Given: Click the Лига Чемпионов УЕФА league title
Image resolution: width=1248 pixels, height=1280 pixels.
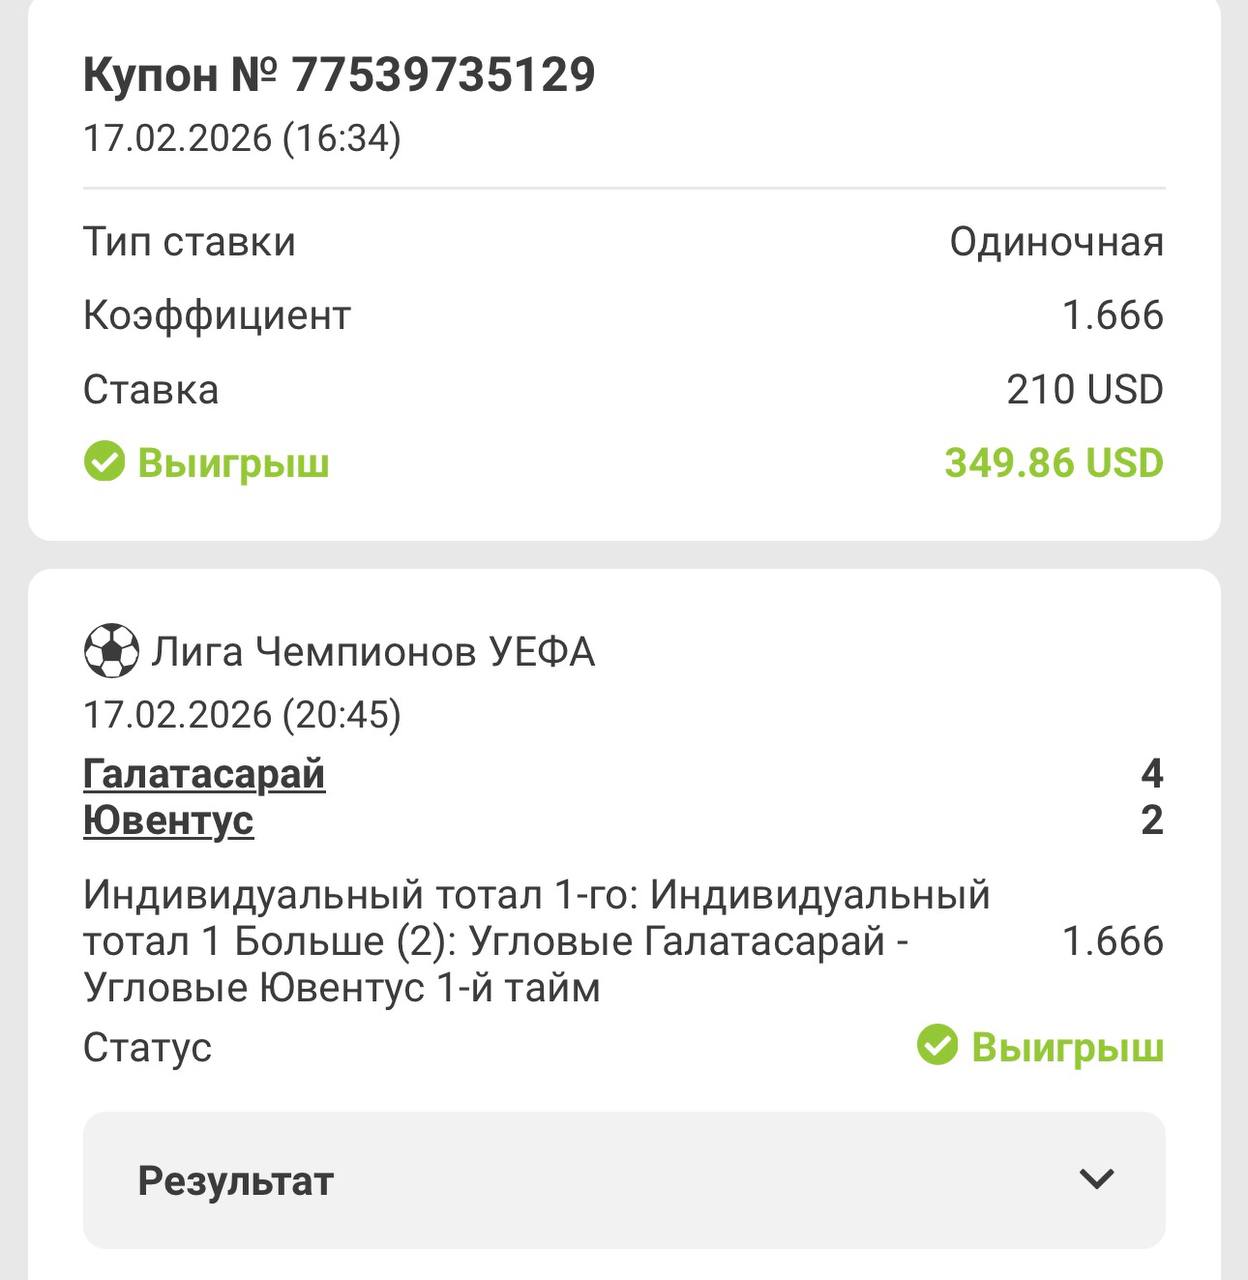Looking at the screenshot, I should click(x=373, y=652).
